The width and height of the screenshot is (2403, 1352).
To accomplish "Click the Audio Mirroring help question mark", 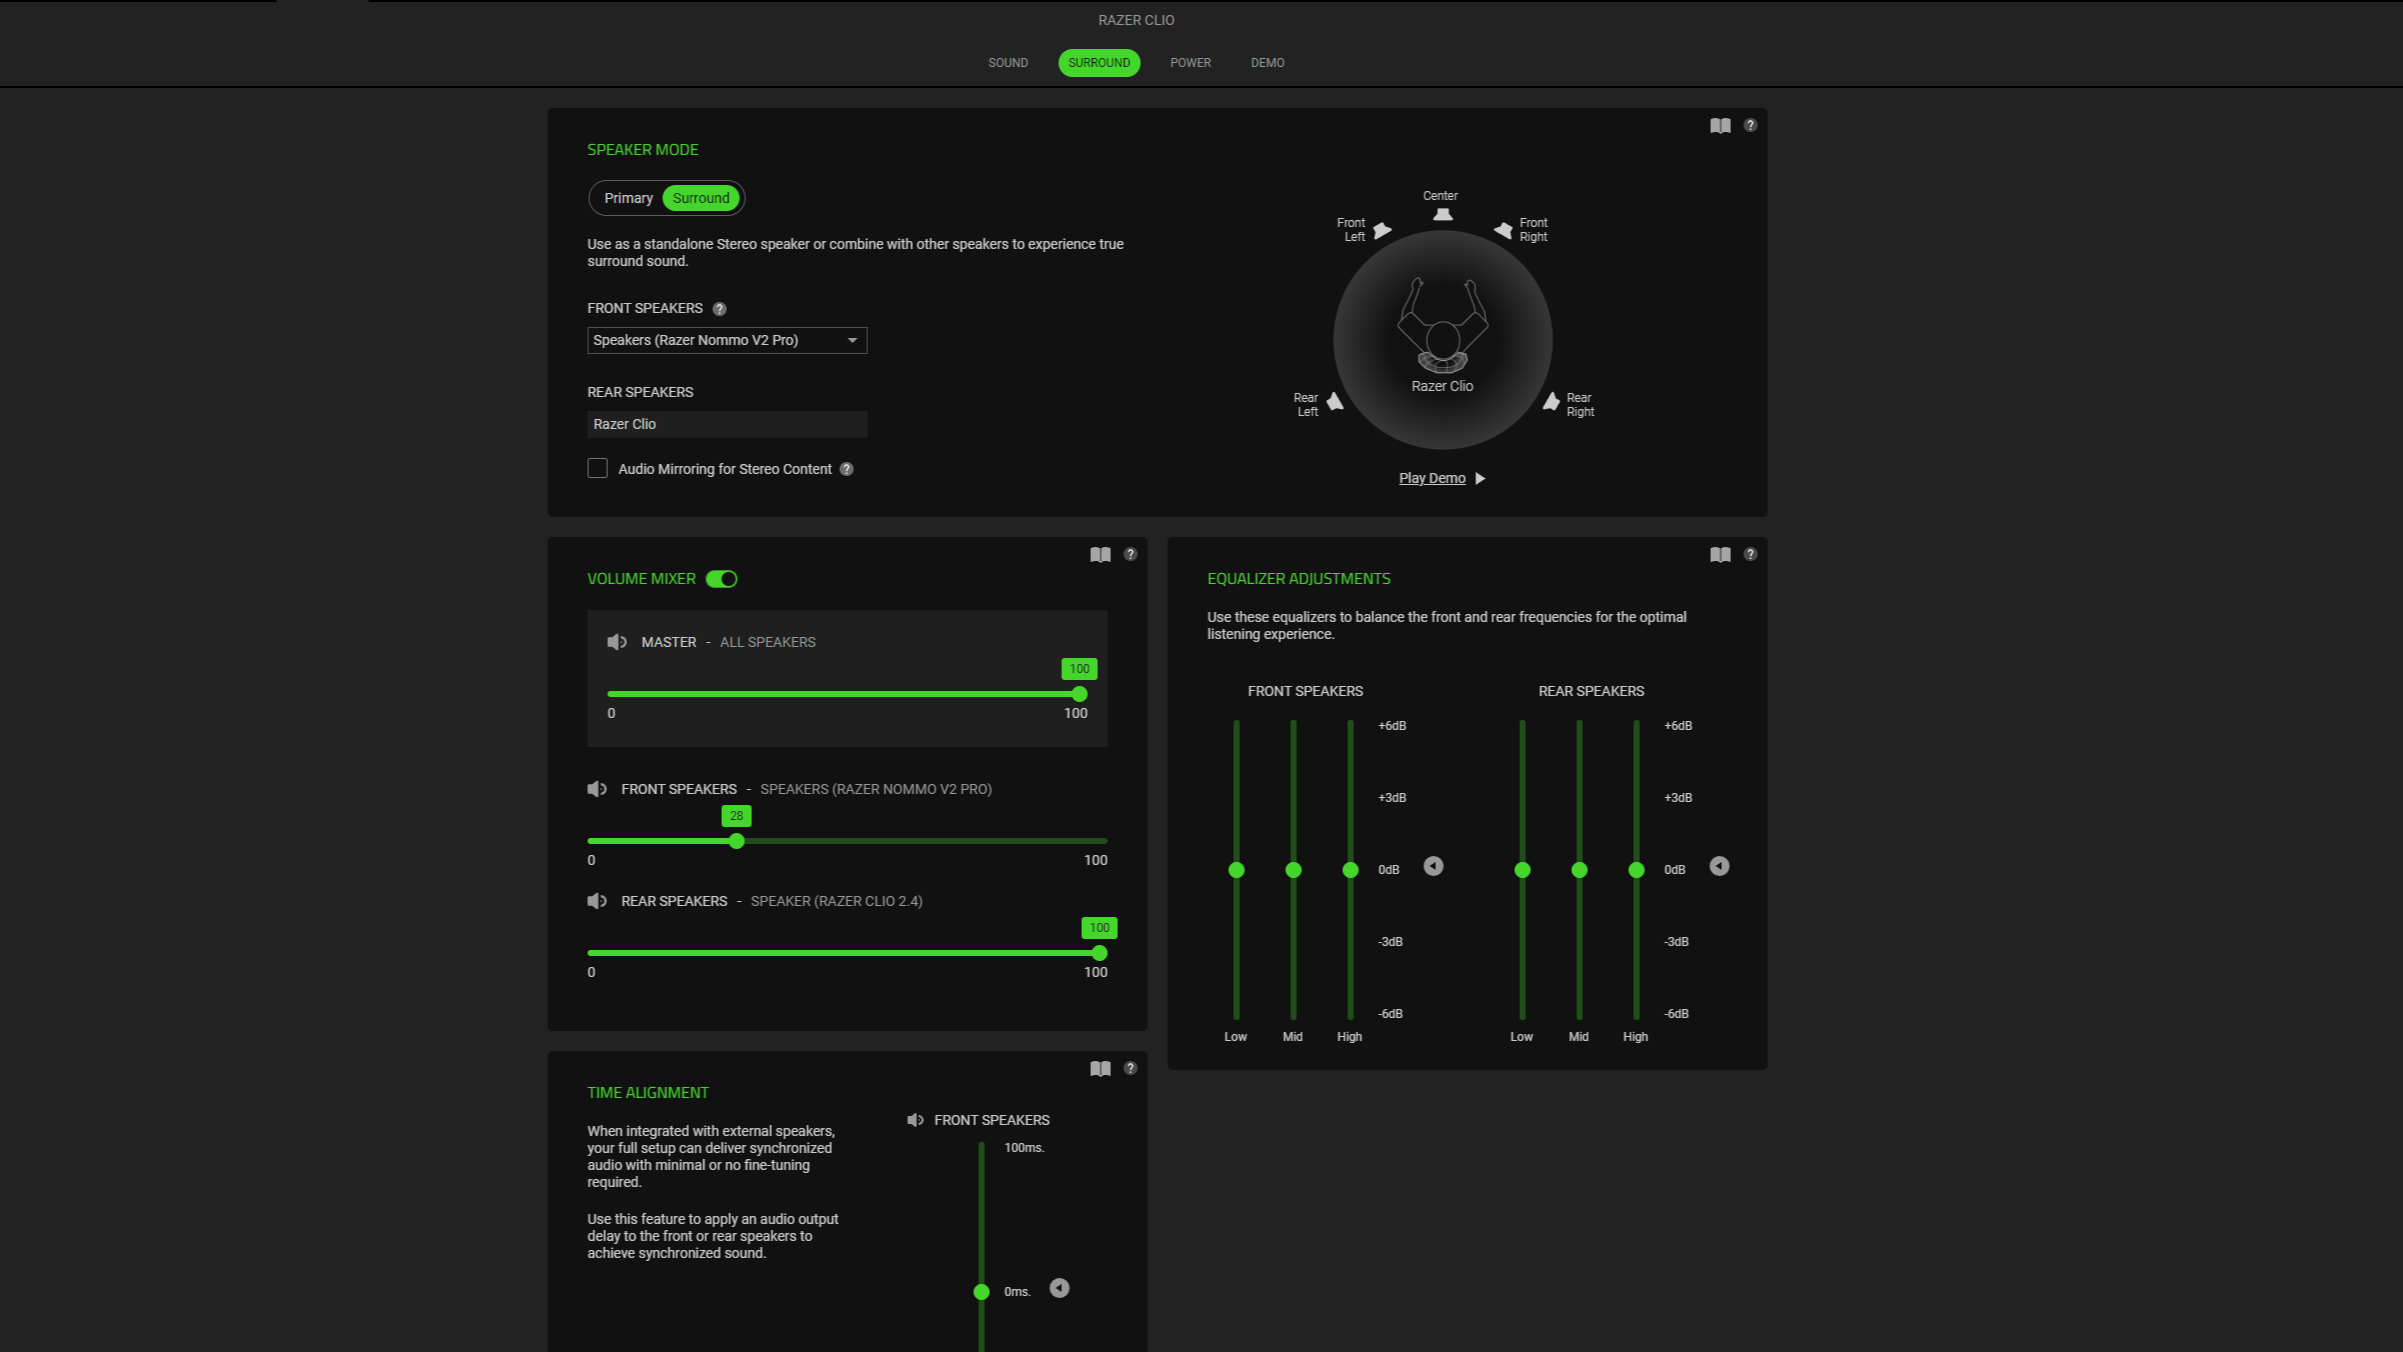I will (846, 469).
